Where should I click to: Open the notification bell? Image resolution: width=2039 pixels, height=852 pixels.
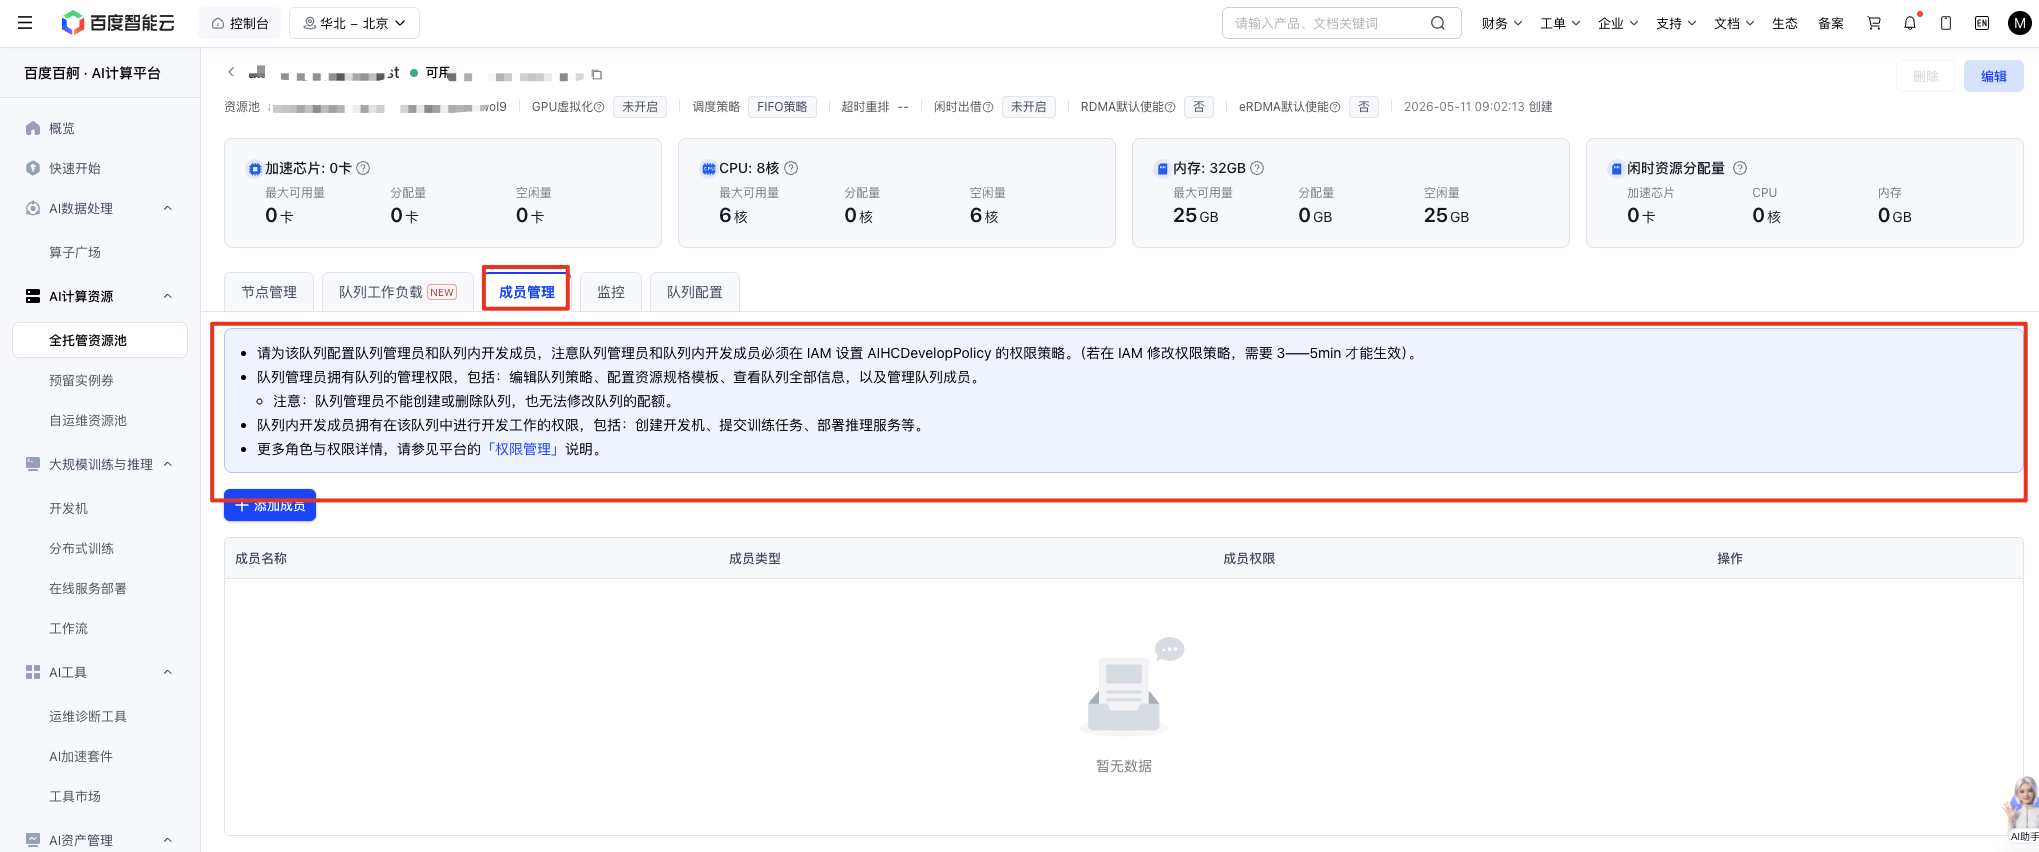click(1910, 23)
